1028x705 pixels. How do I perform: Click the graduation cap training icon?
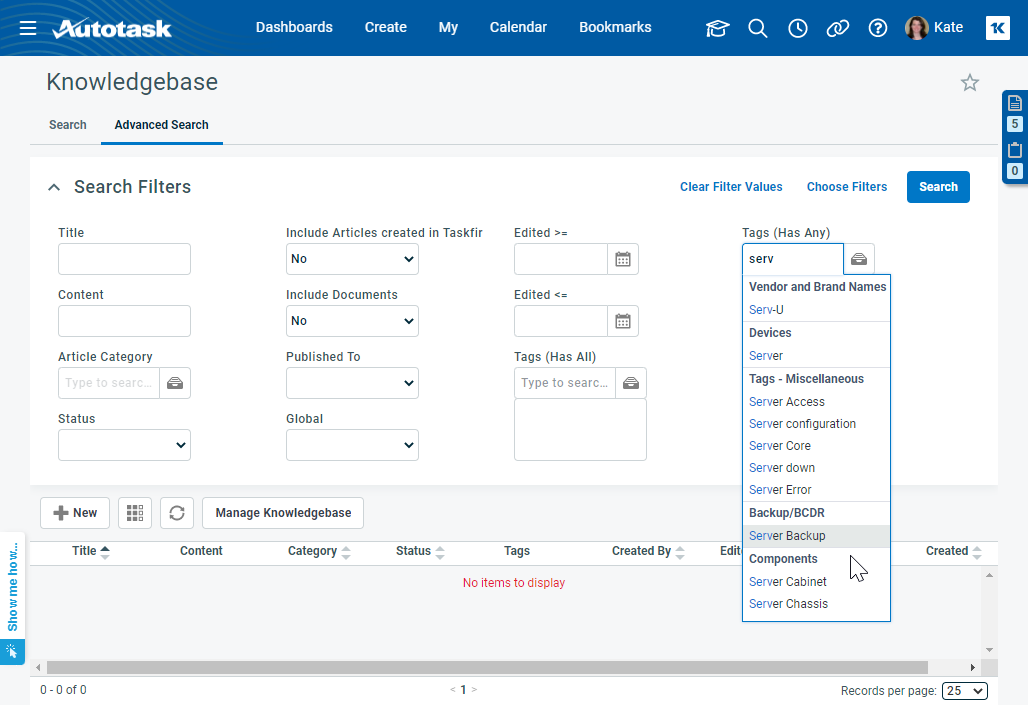point(718,28)
